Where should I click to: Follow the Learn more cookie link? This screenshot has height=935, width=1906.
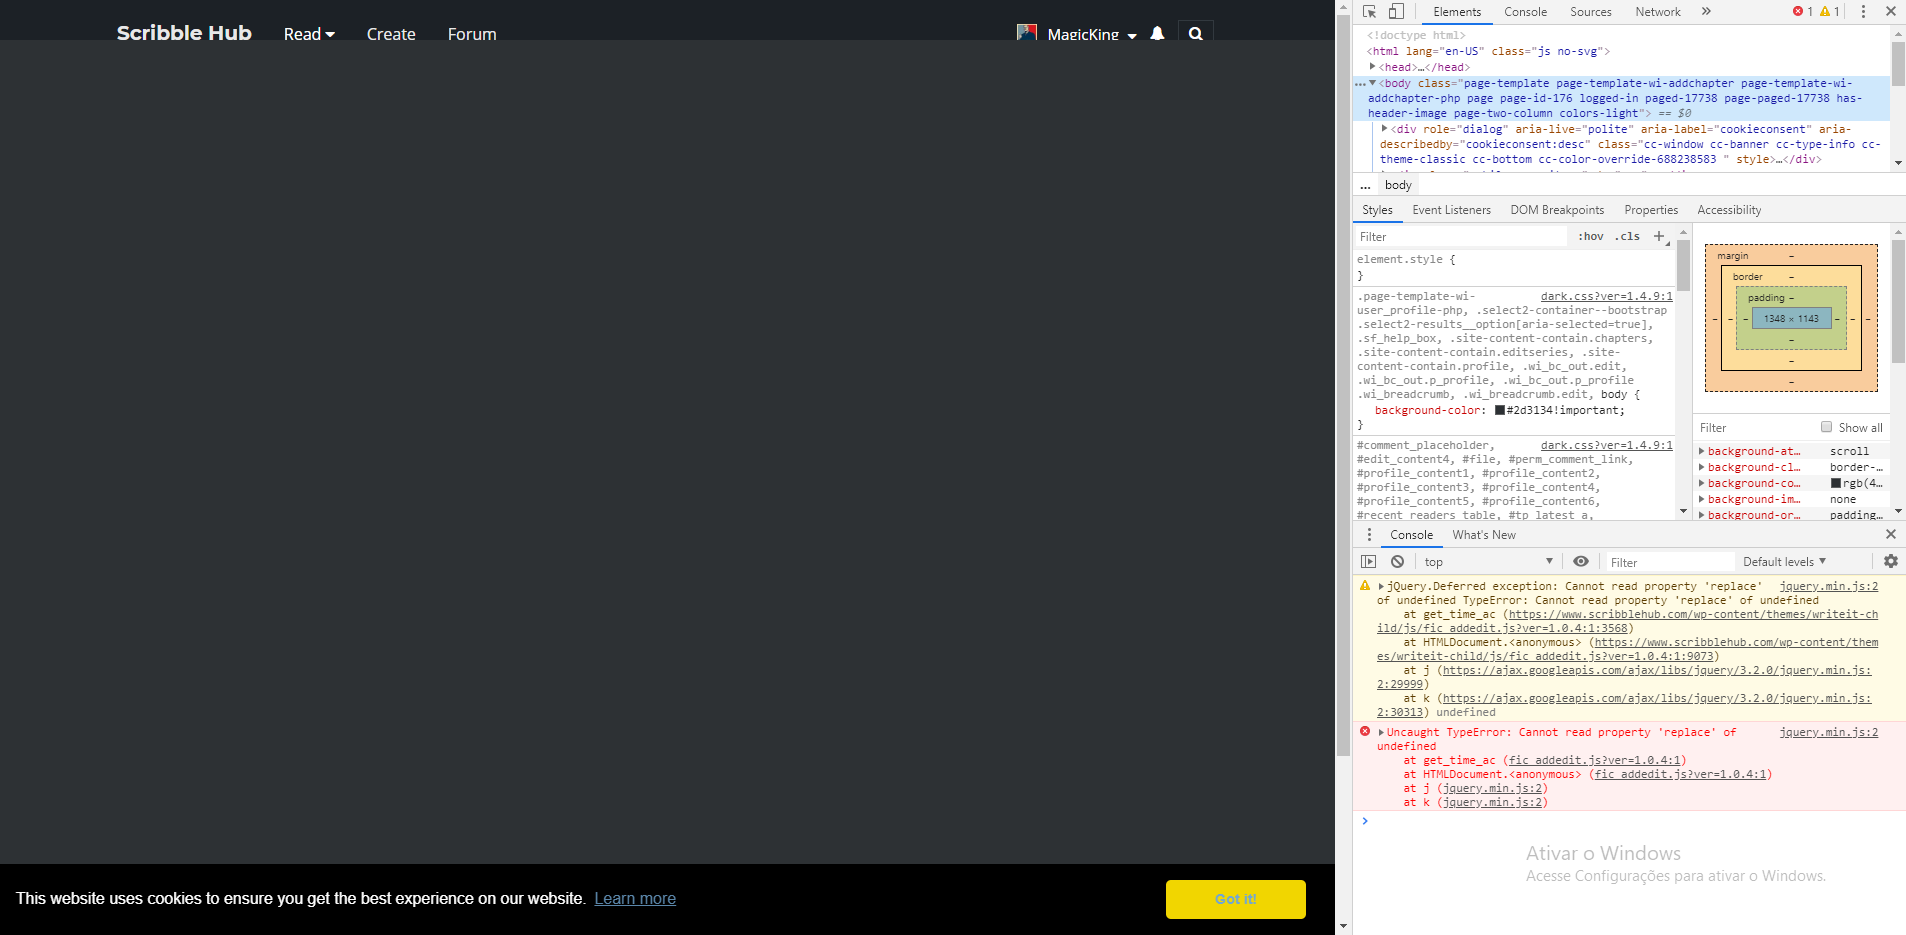tap(635, 898)
